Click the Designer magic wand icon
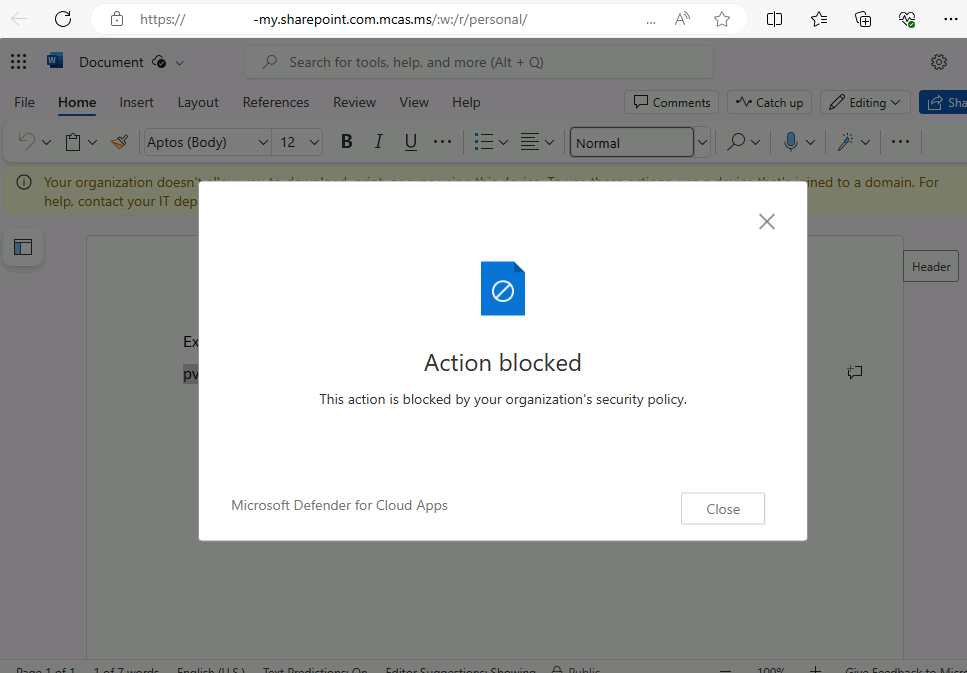This screenshot has width=967, height=673. tap(845, 142)
